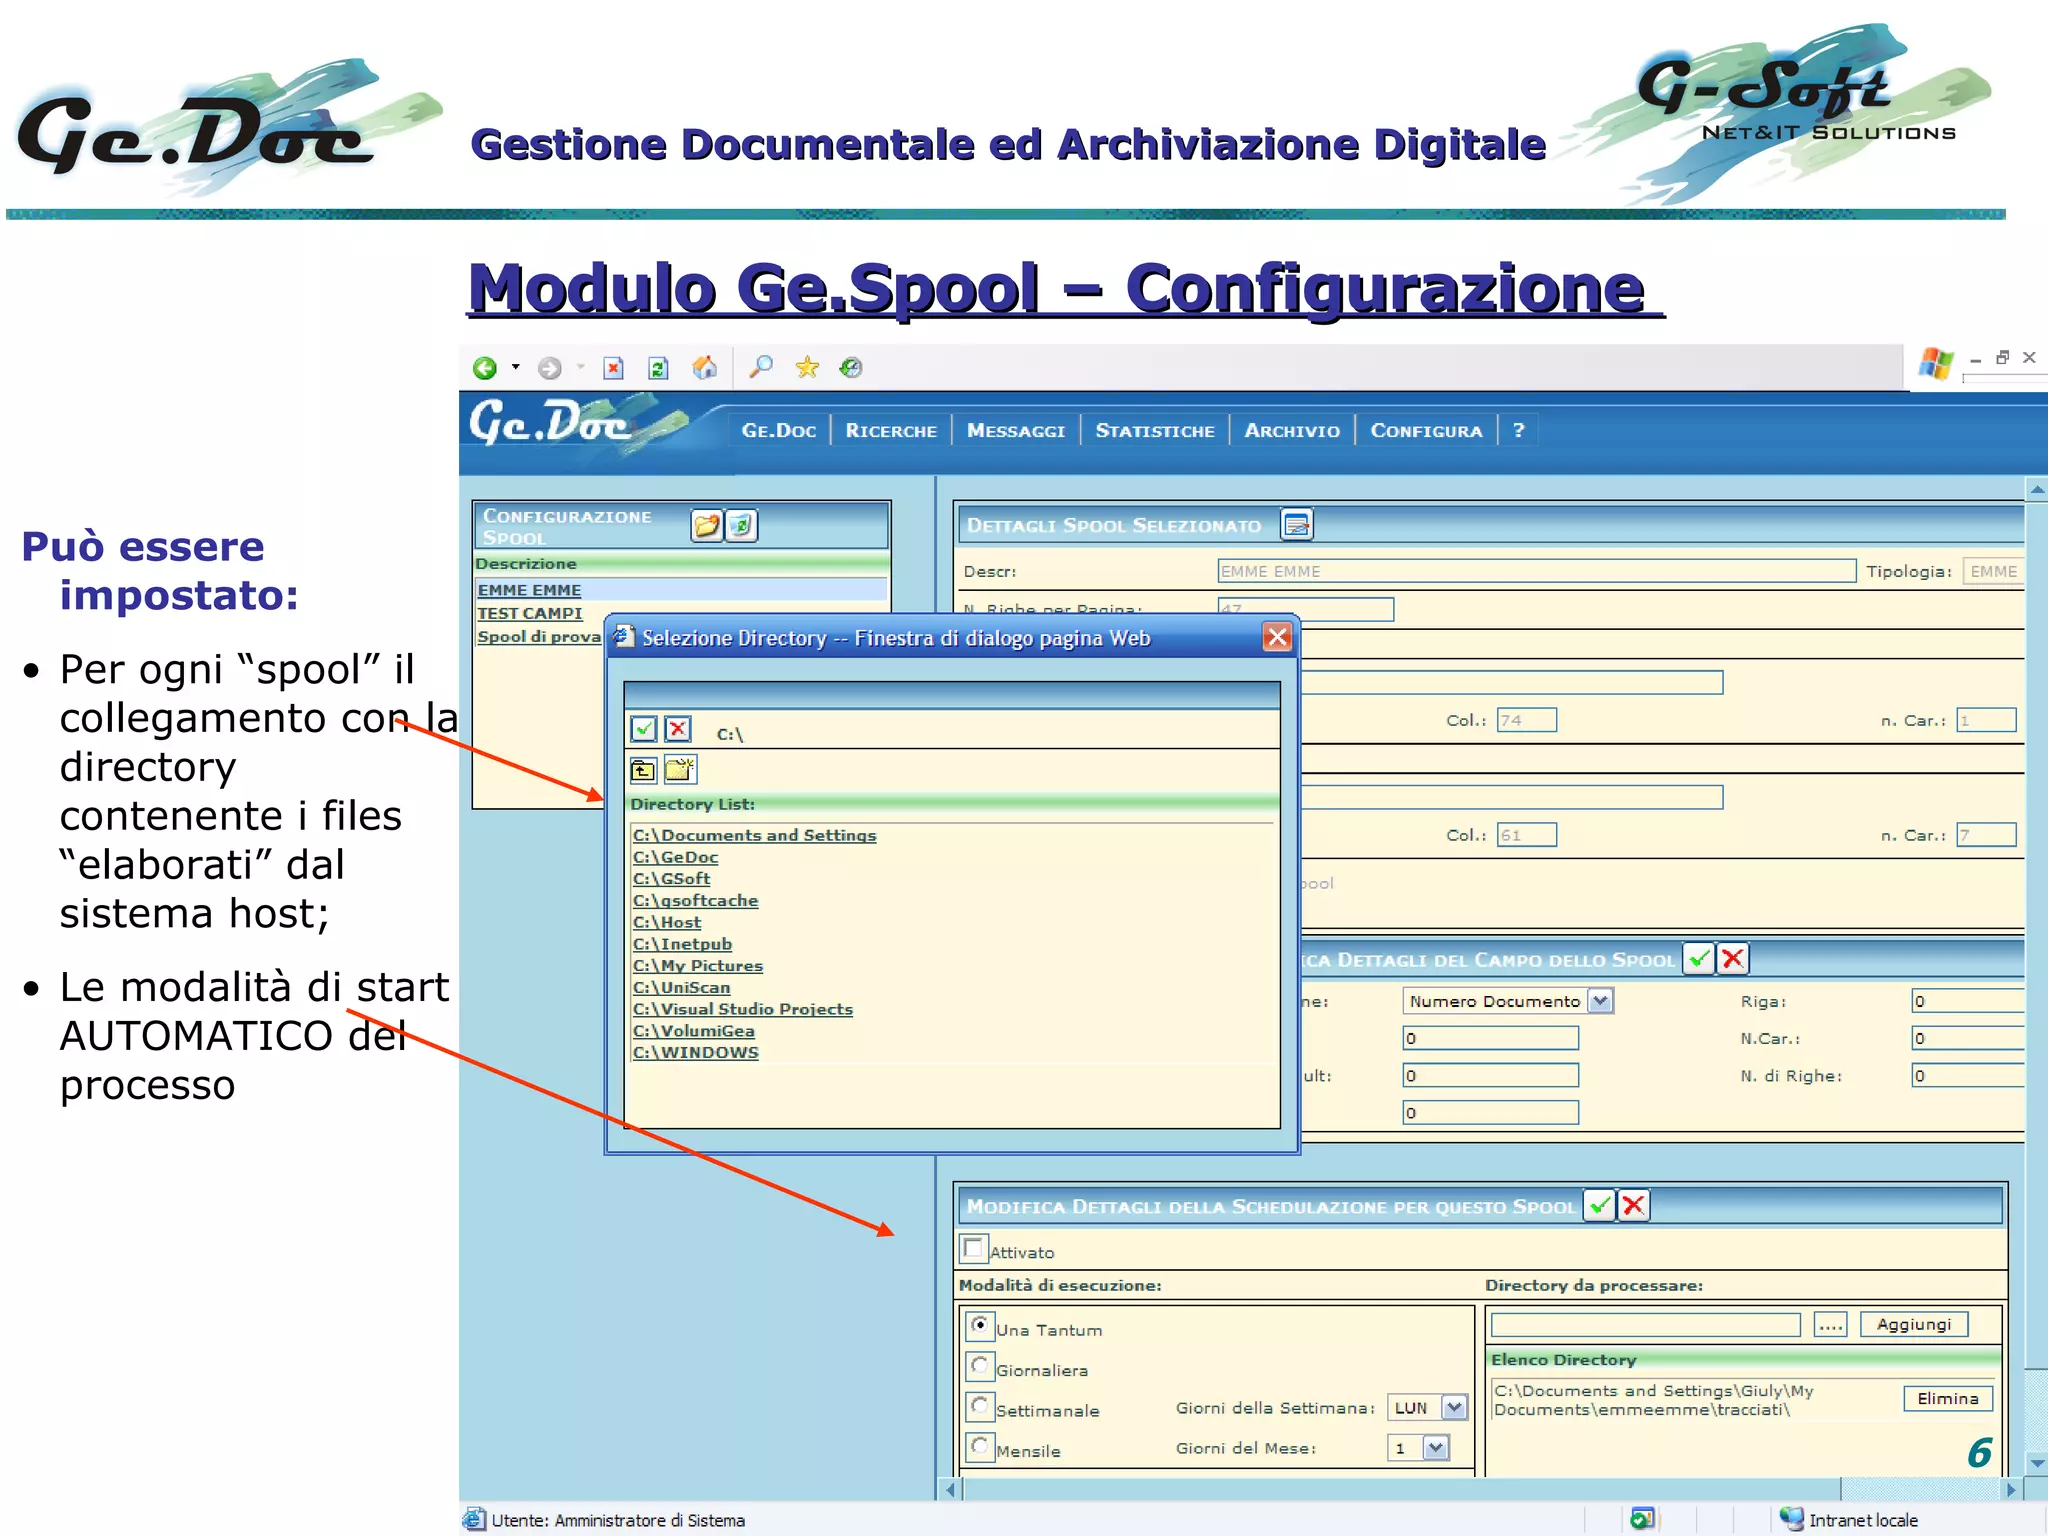The height and width of the screenshot is (1536, 2048).
Task: Click the browser Back arrow icon
Action: (x=485, y=368)
